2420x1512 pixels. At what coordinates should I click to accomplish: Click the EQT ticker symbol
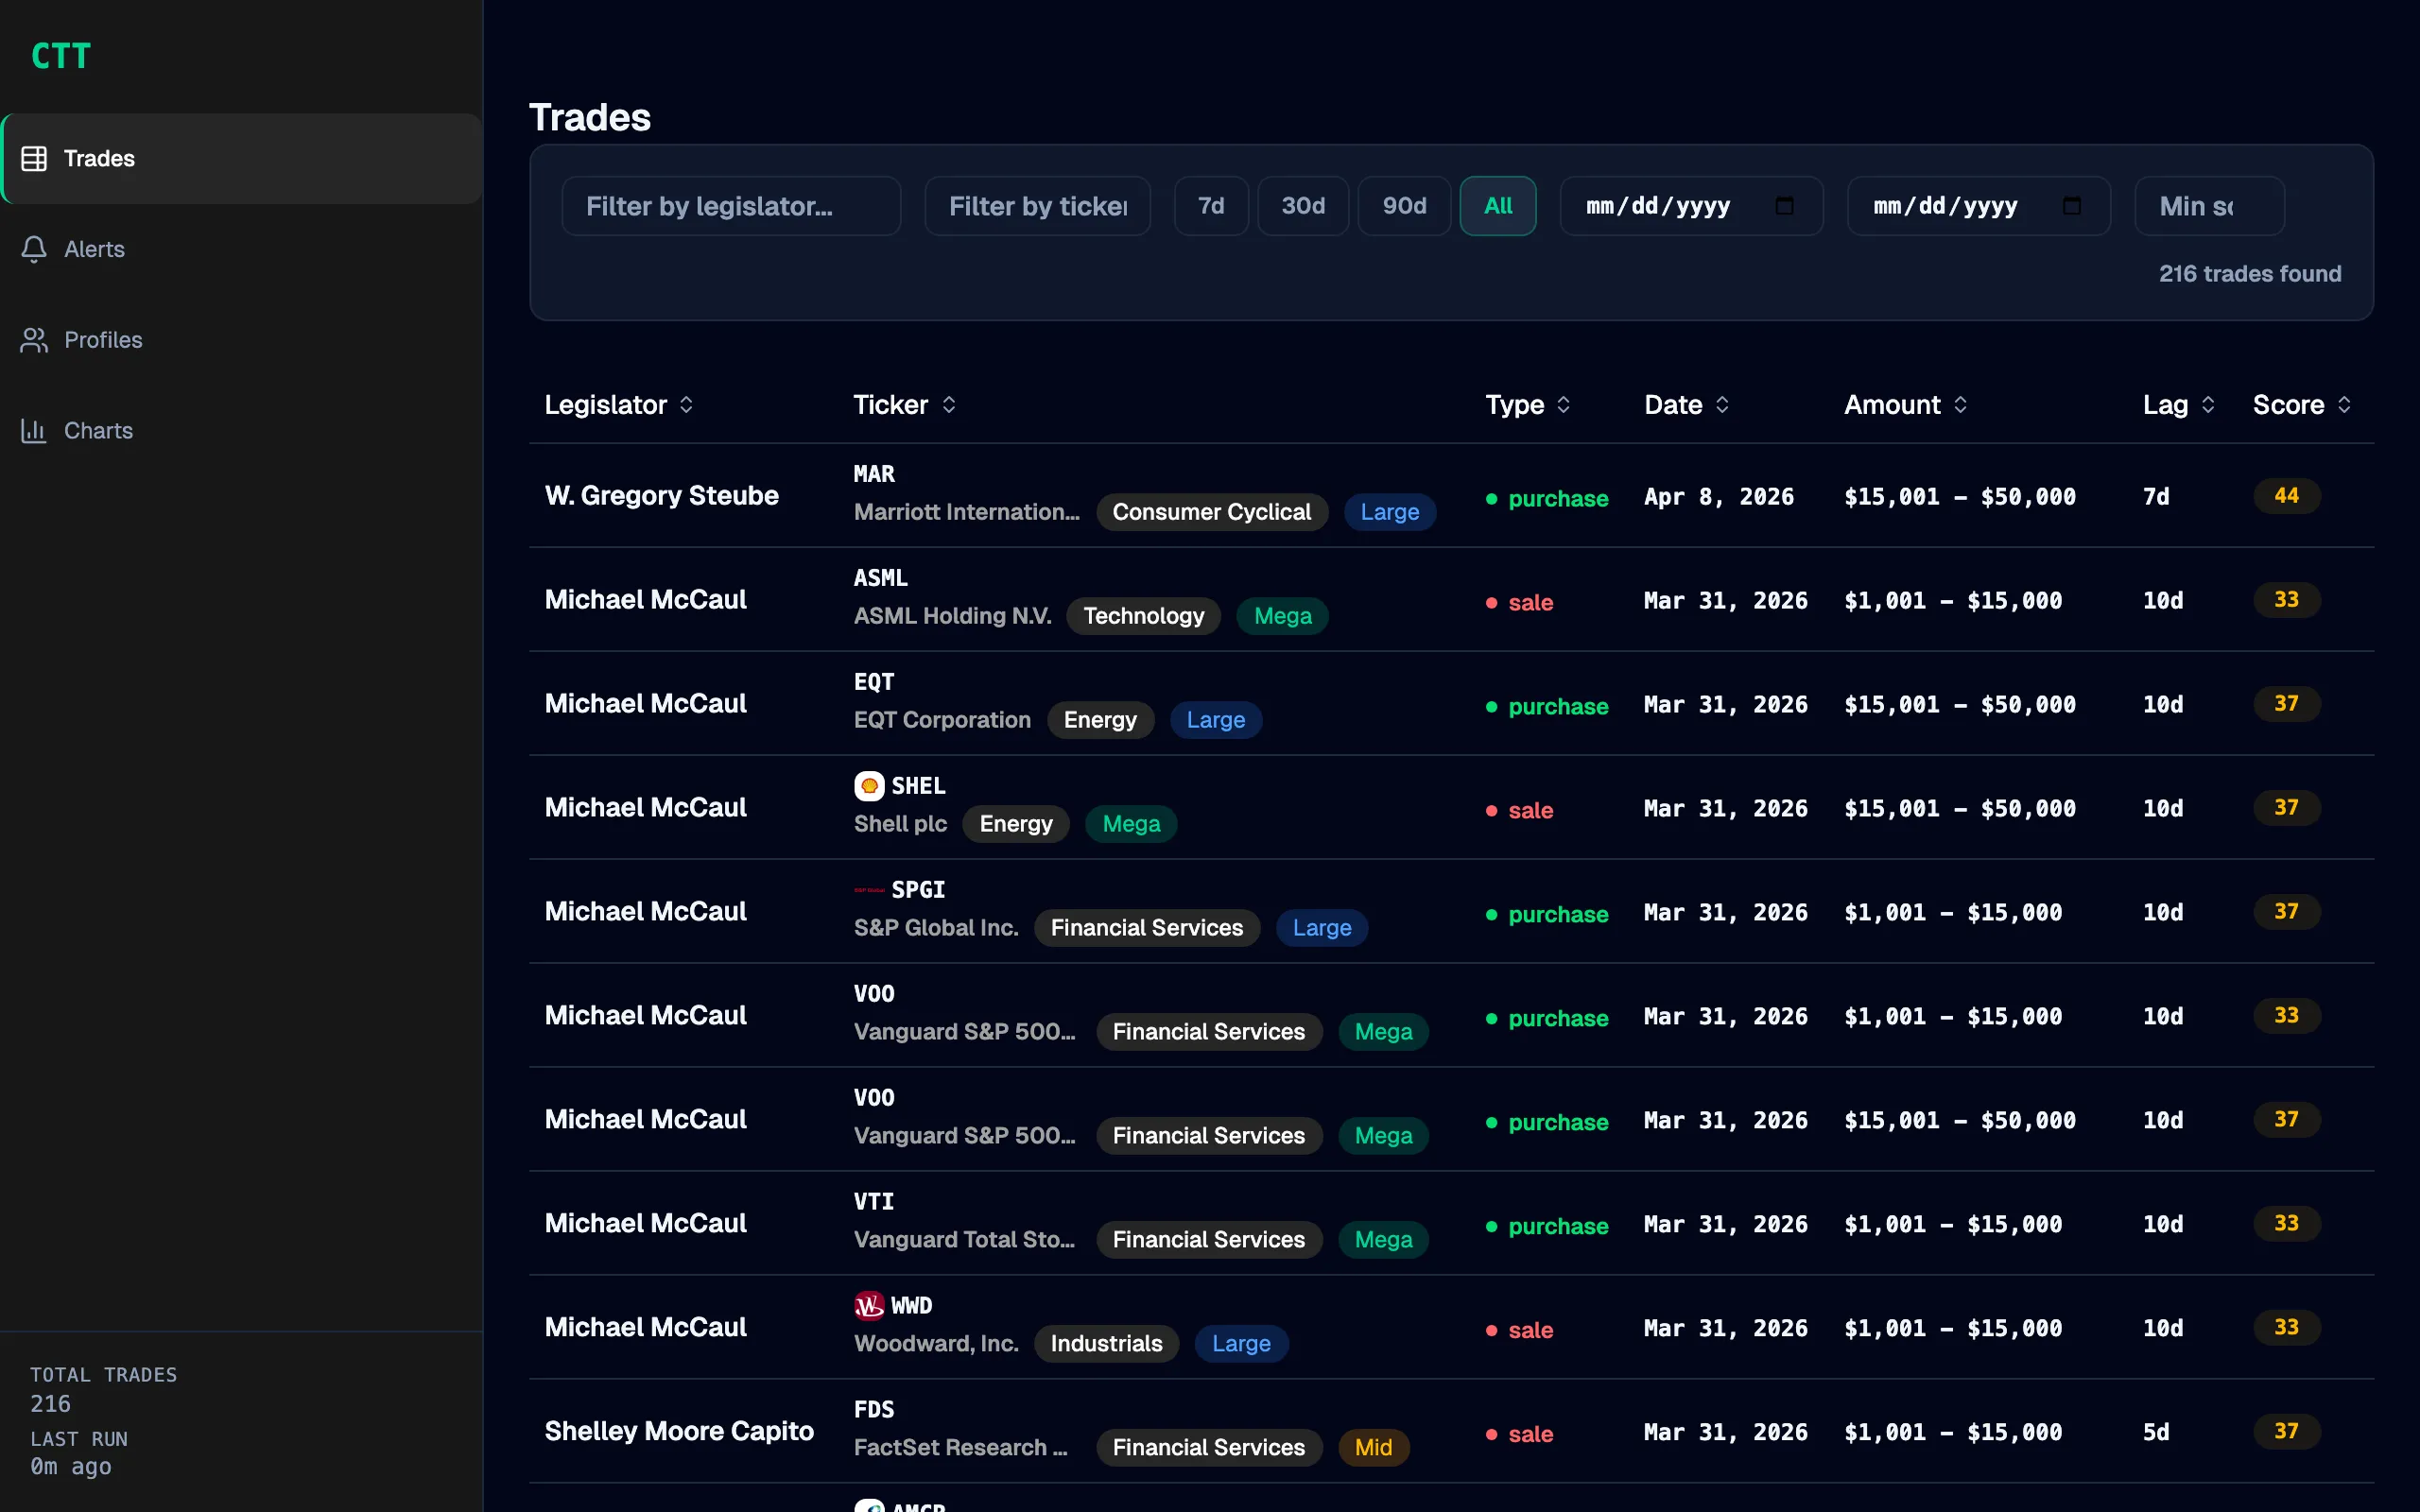pyautogui.click(x=874, y=682)
